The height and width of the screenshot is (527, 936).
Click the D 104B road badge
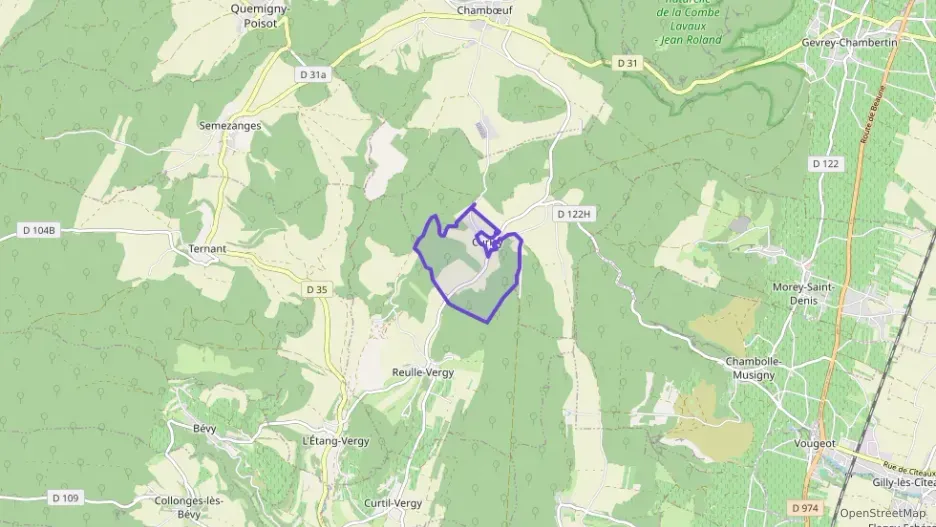point(39,230)
